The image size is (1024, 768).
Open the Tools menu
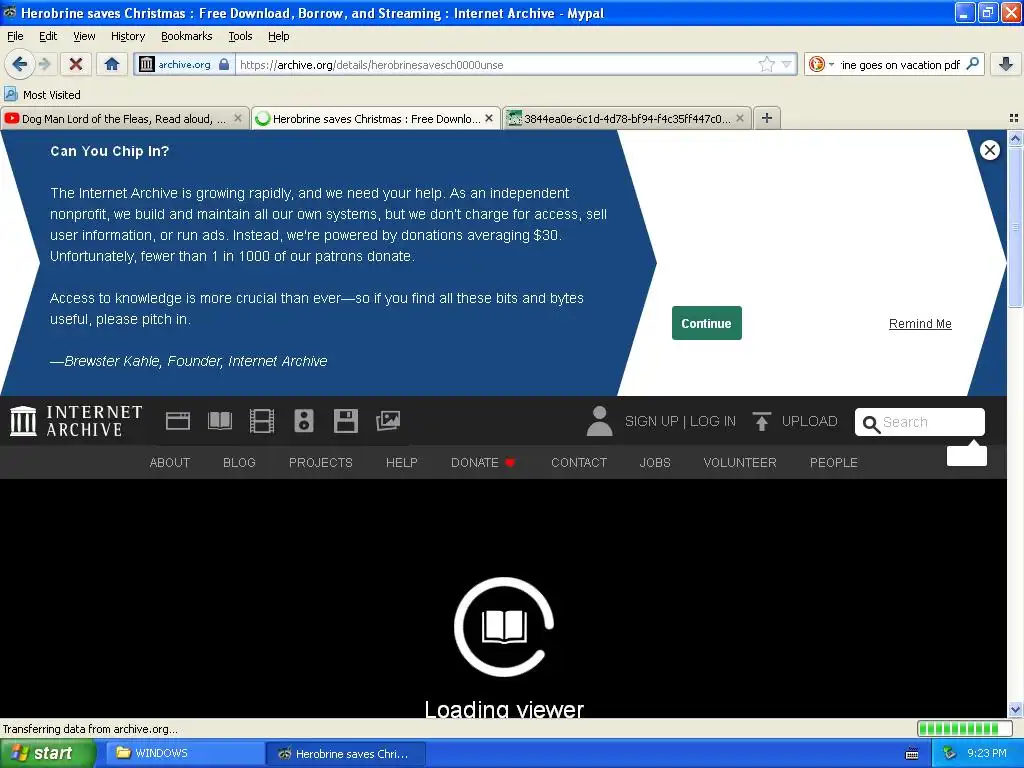pos(240,36)
